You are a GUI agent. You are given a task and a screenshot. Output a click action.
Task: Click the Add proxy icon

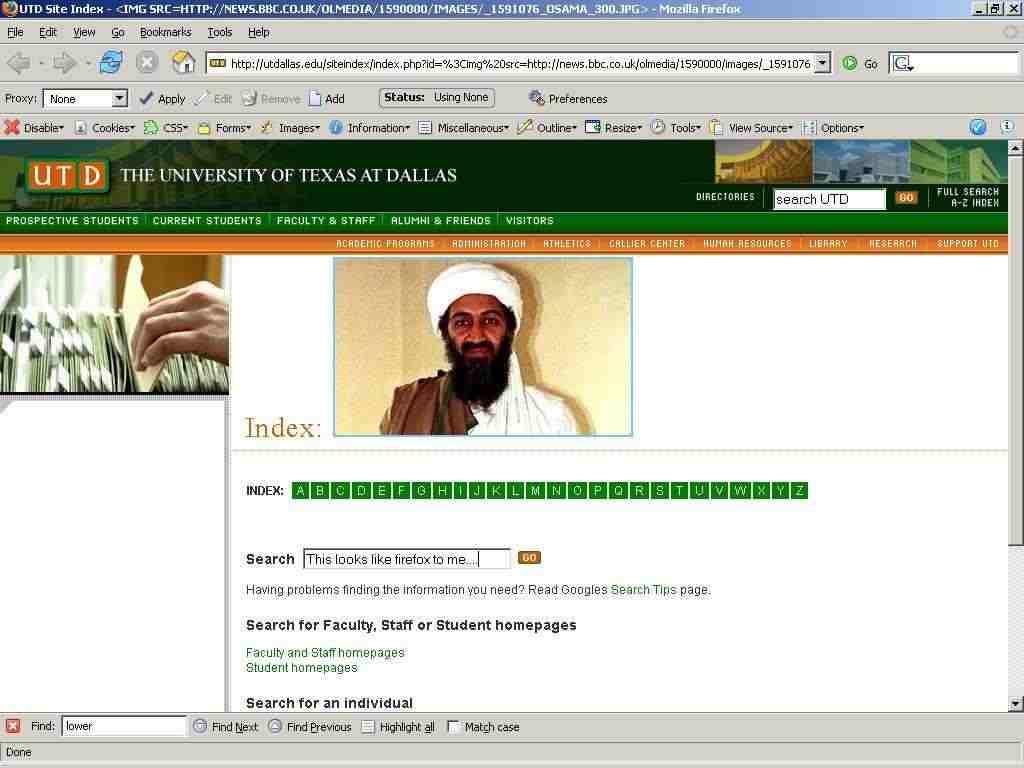click(315, 98)
